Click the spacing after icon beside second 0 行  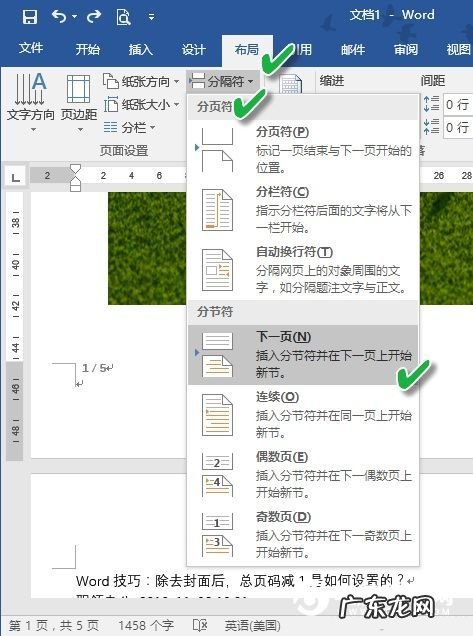coord(431,127)
